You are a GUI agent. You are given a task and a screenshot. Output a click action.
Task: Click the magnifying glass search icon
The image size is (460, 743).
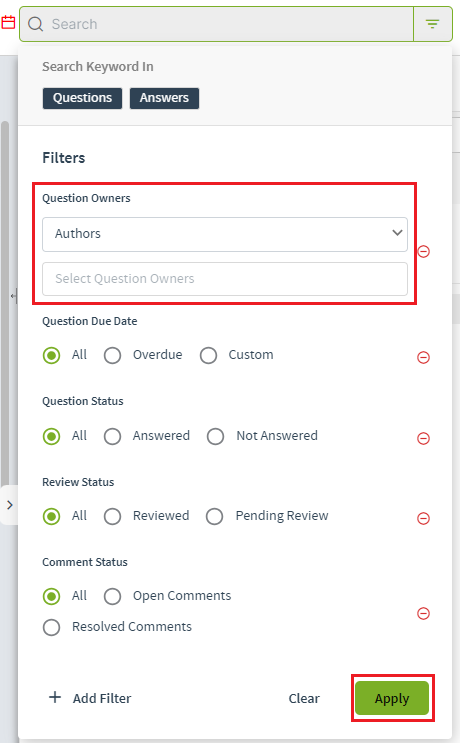pos(36,24)
